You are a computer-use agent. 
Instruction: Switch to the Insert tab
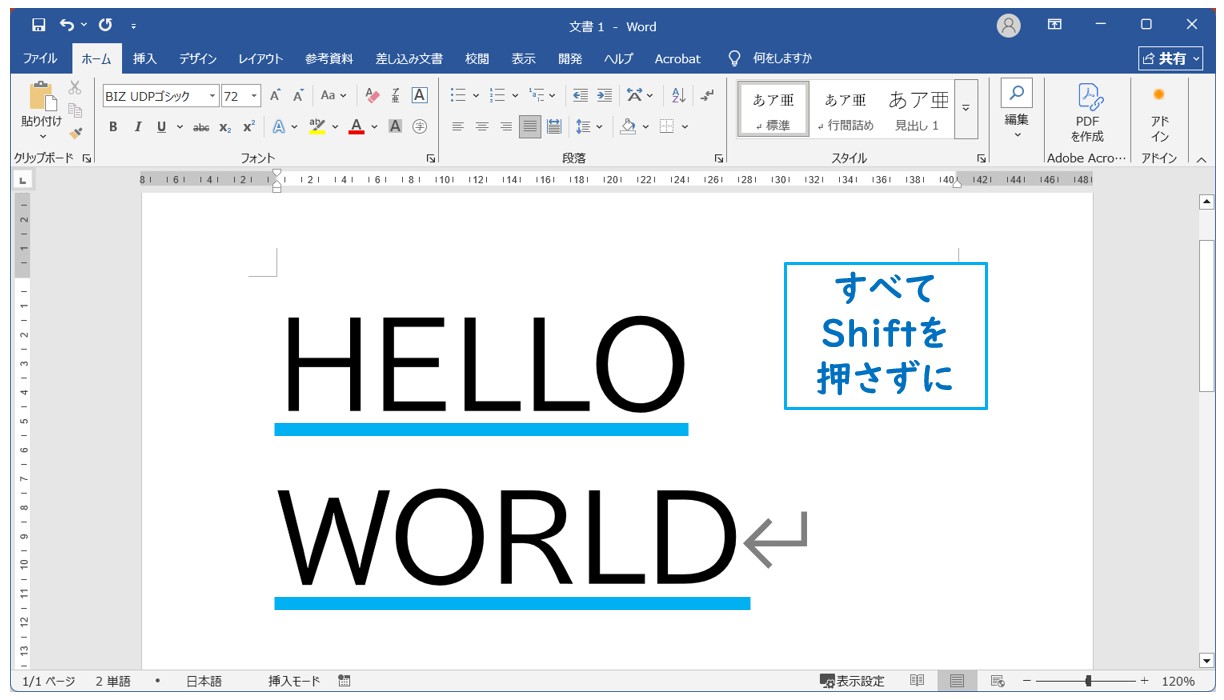tap(145, 58)
